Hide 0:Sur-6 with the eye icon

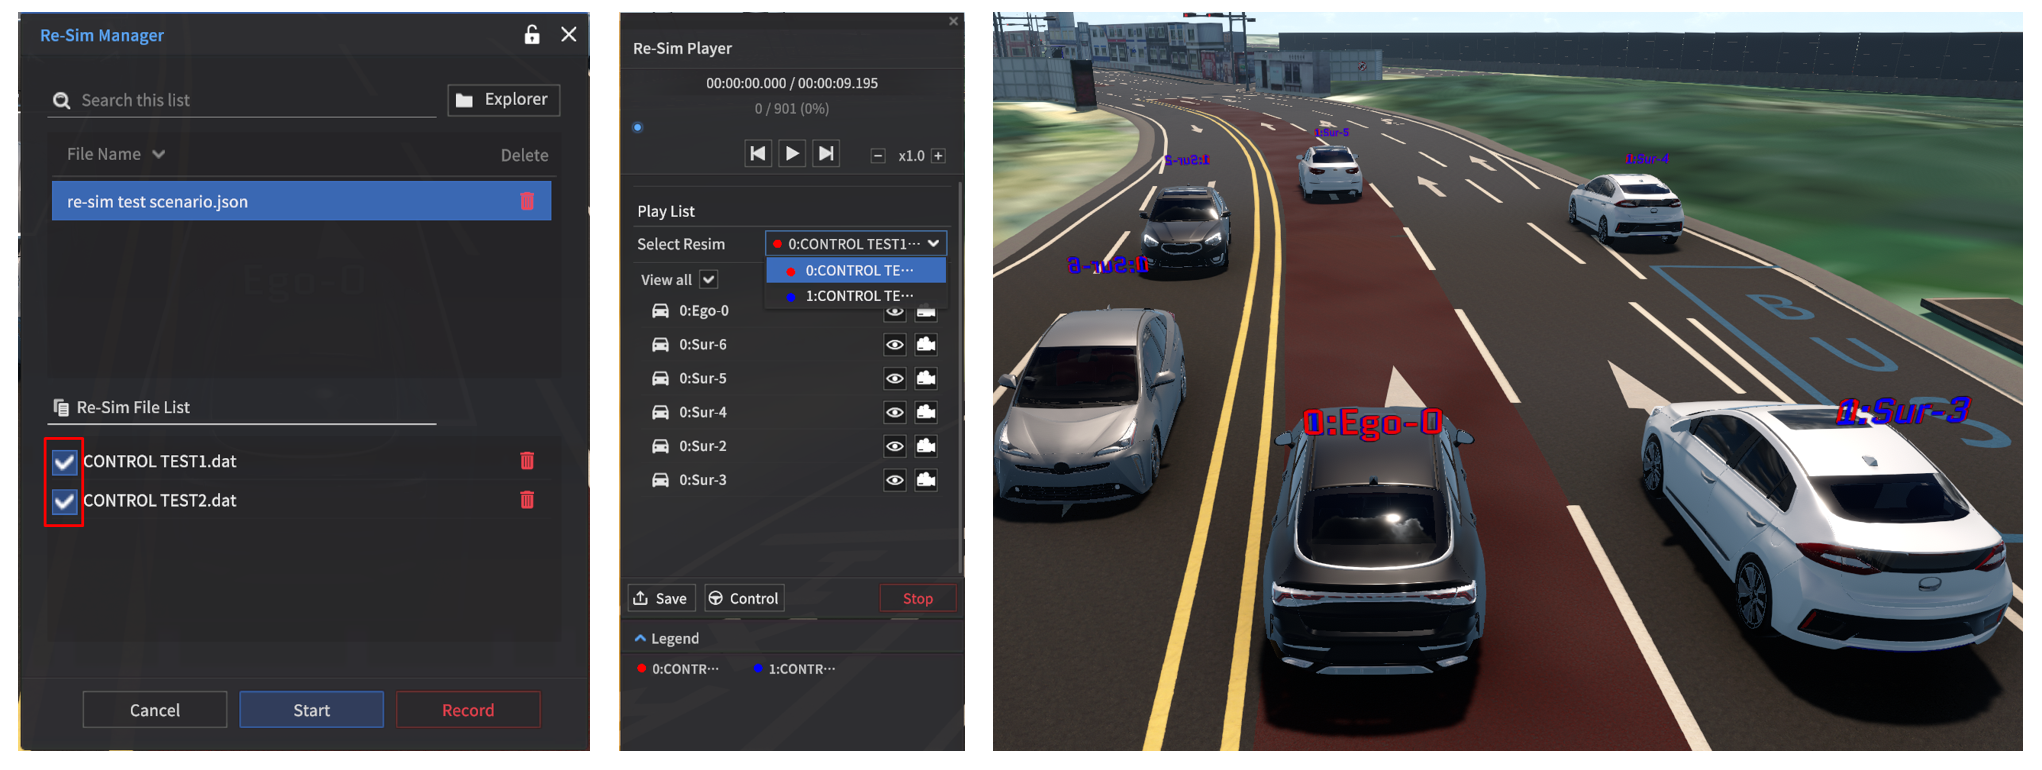[x=895, y=345]
